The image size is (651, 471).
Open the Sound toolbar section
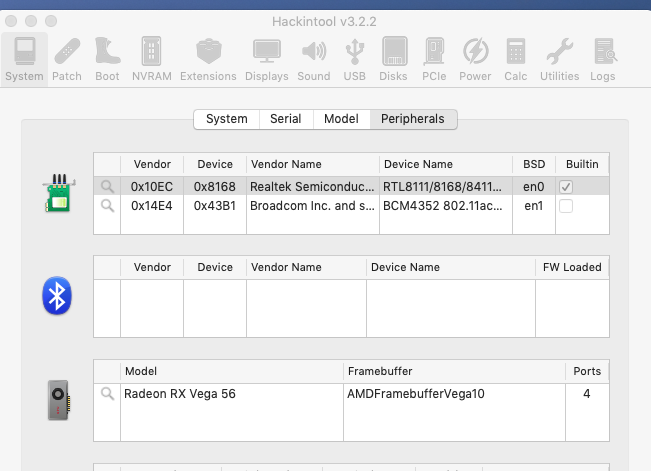pyautogui.click(x=314, y=59)
